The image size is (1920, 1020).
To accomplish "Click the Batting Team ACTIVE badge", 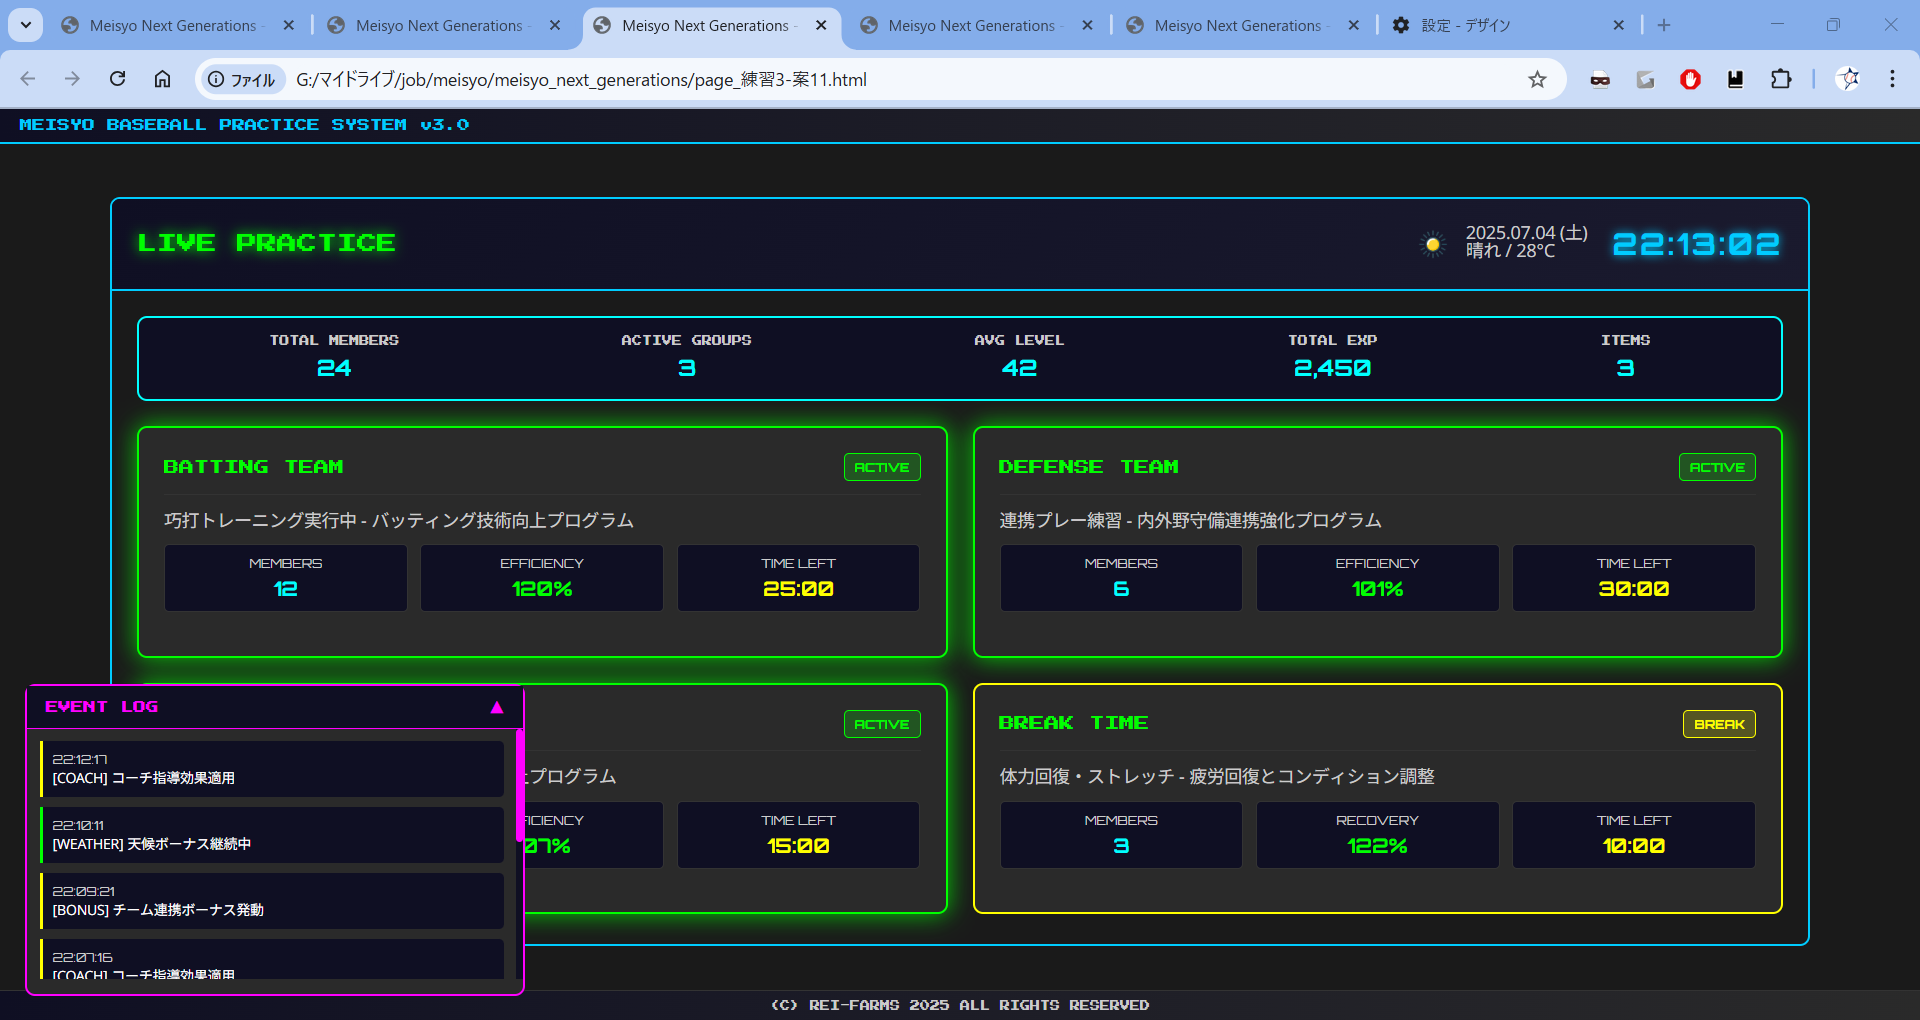I will pos(881,467).
